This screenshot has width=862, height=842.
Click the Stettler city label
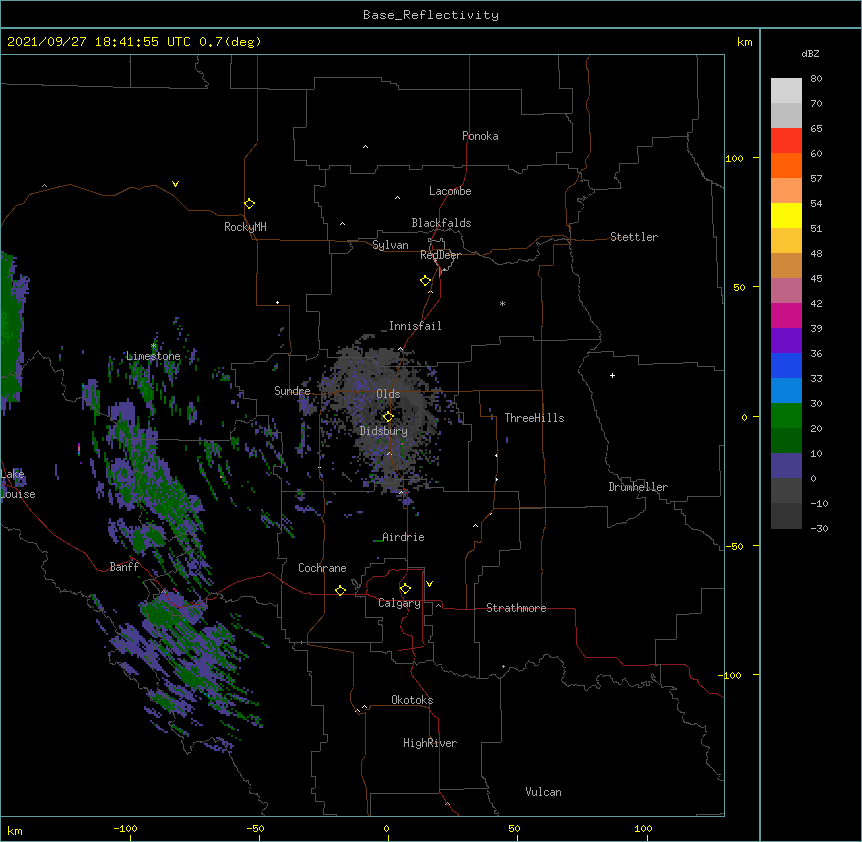pyautogui.click(x=634, y=237)
